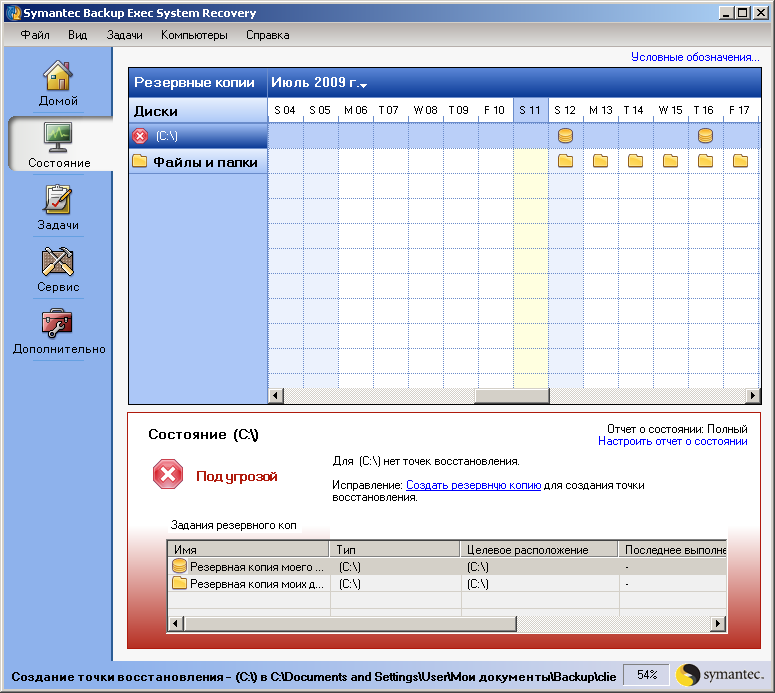This screenshot has width=775, height=693.
Task: Click the Имя column header
Action: 249,549
